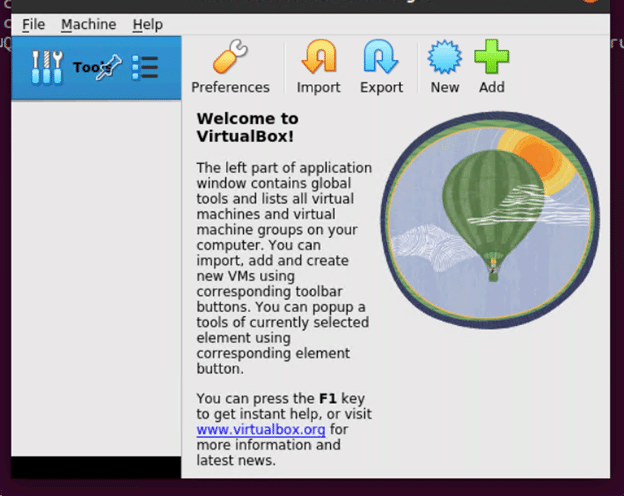Open the File menu
624x496 pixels.
pyautogui.click(x=33, y=25)
